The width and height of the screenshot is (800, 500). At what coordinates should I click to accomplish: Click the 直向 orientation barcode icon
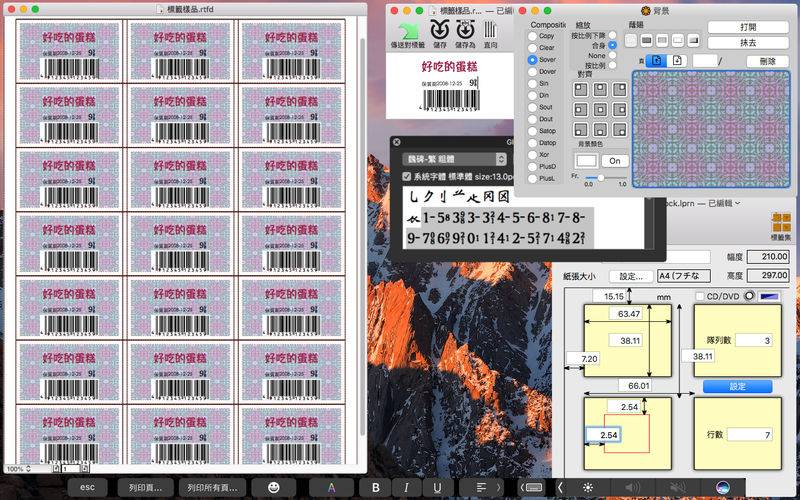coord(490,31)
